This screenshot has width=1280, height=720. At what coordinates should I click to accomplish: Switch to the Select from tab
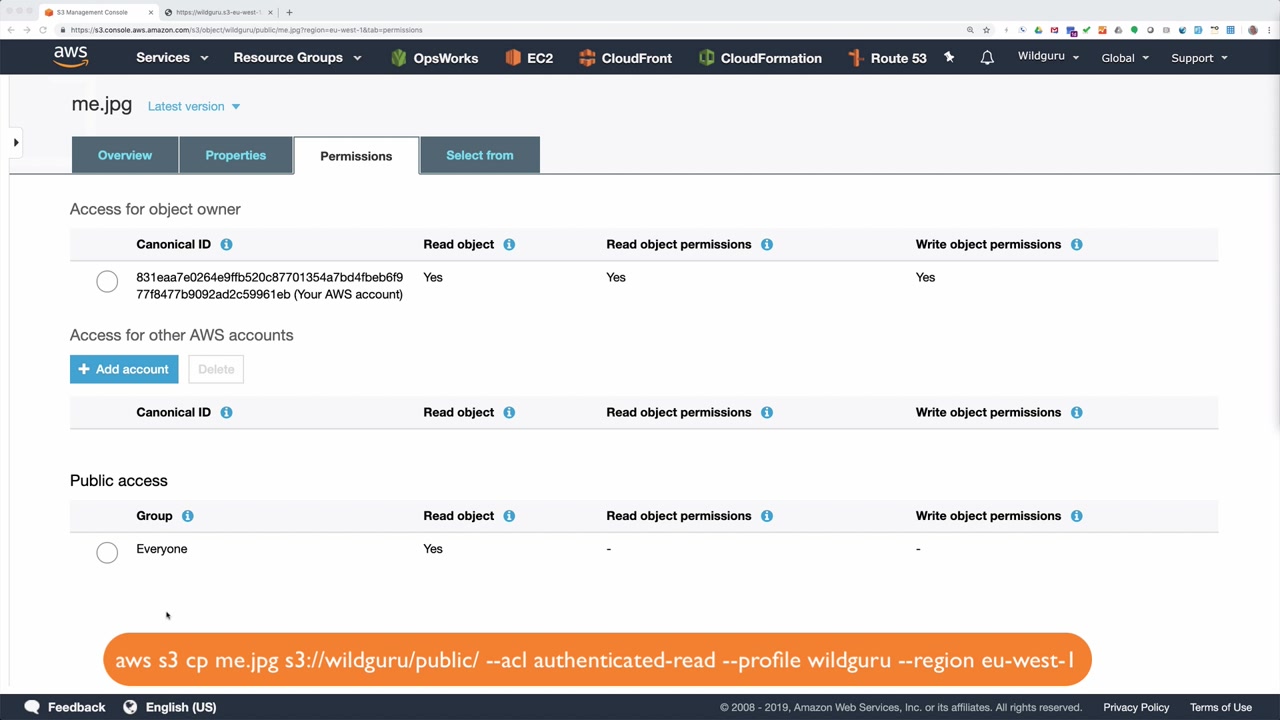tap(480, 155)
